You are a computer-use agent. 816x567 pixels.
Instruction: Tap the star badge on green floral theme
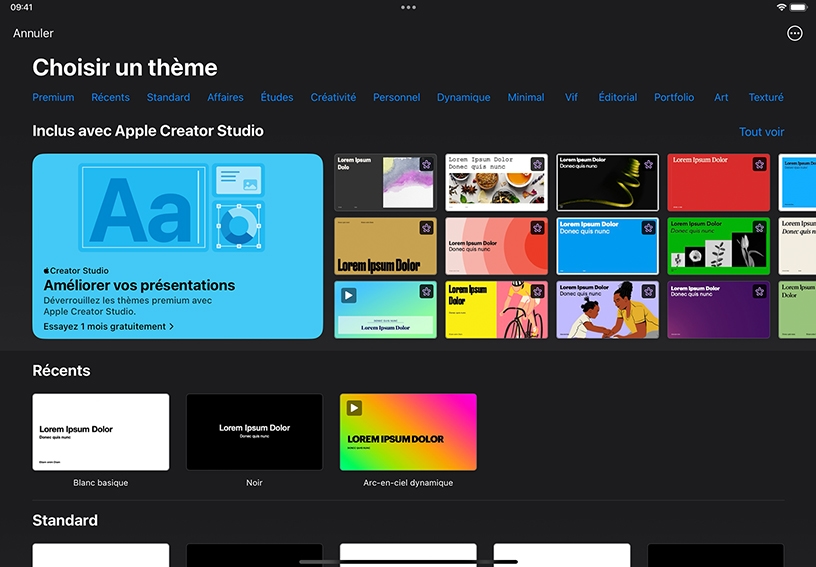click(x=759, y=228)
